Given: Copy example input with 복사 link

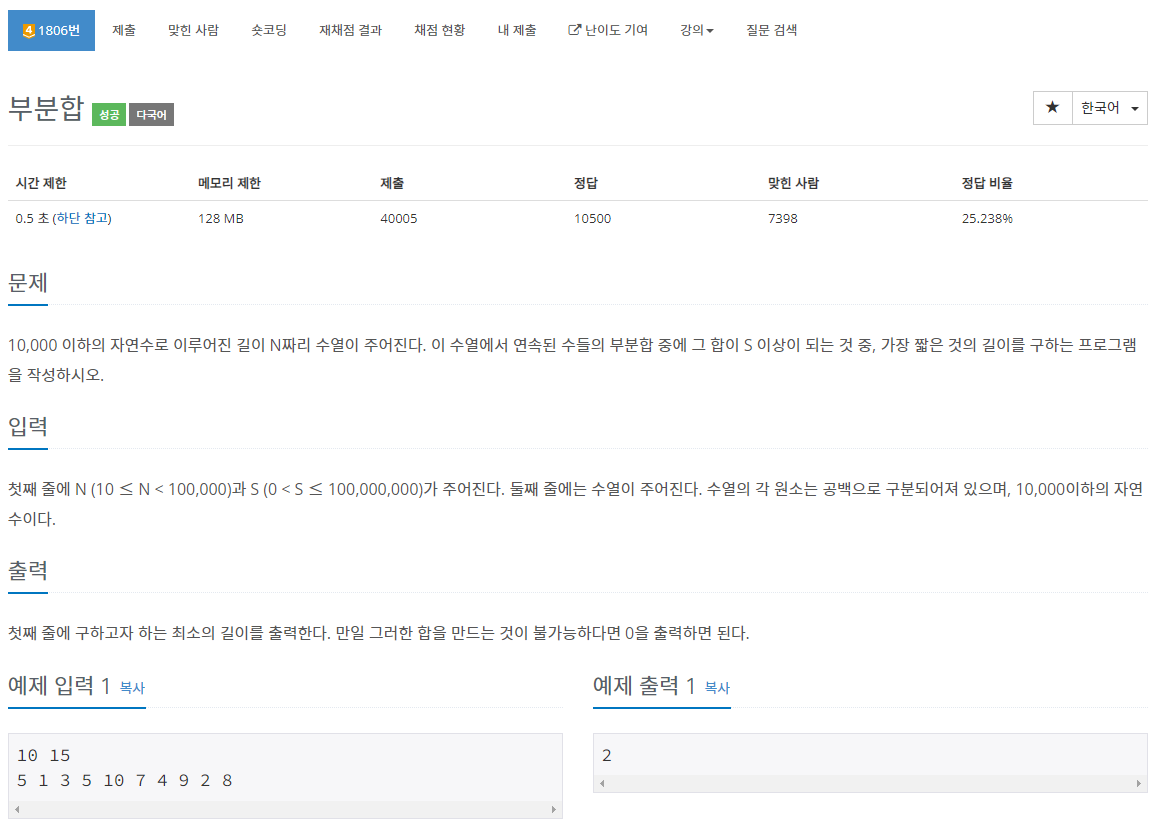Looking at the screenshot, I should click(132, 688).
